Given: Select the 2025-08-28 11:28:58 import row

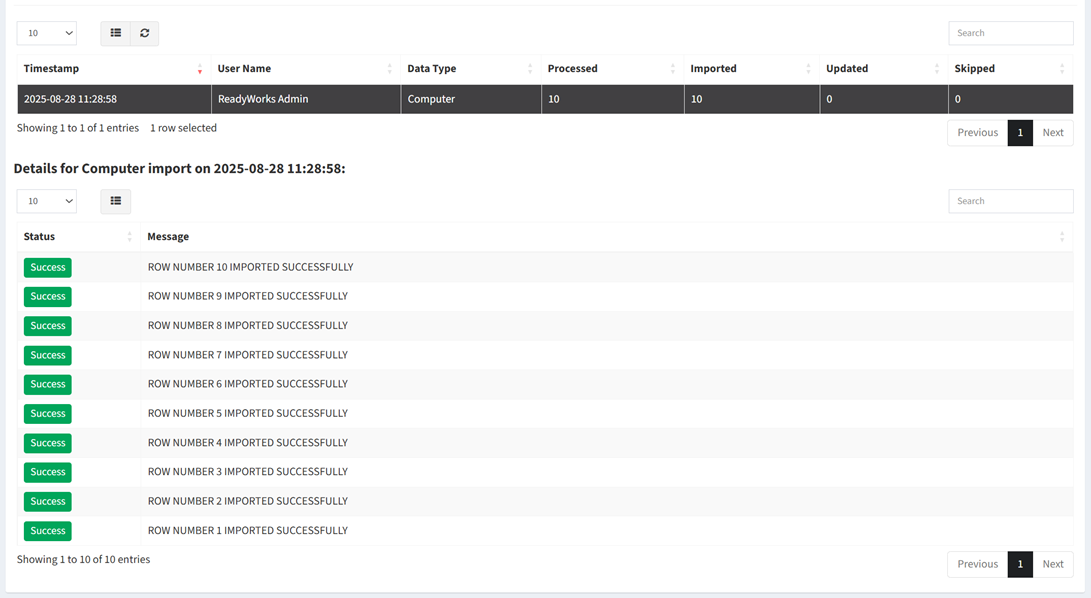Looking at the screenshot, I should [545, 99].
